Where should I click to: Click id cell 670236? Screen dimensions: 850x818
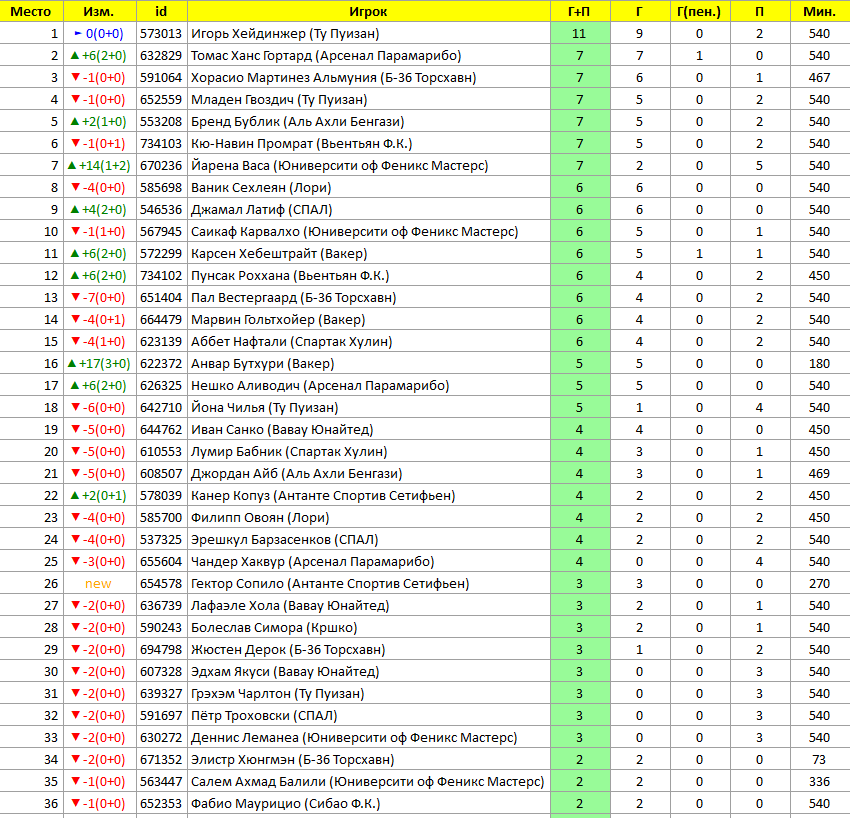tap(161, 165)
